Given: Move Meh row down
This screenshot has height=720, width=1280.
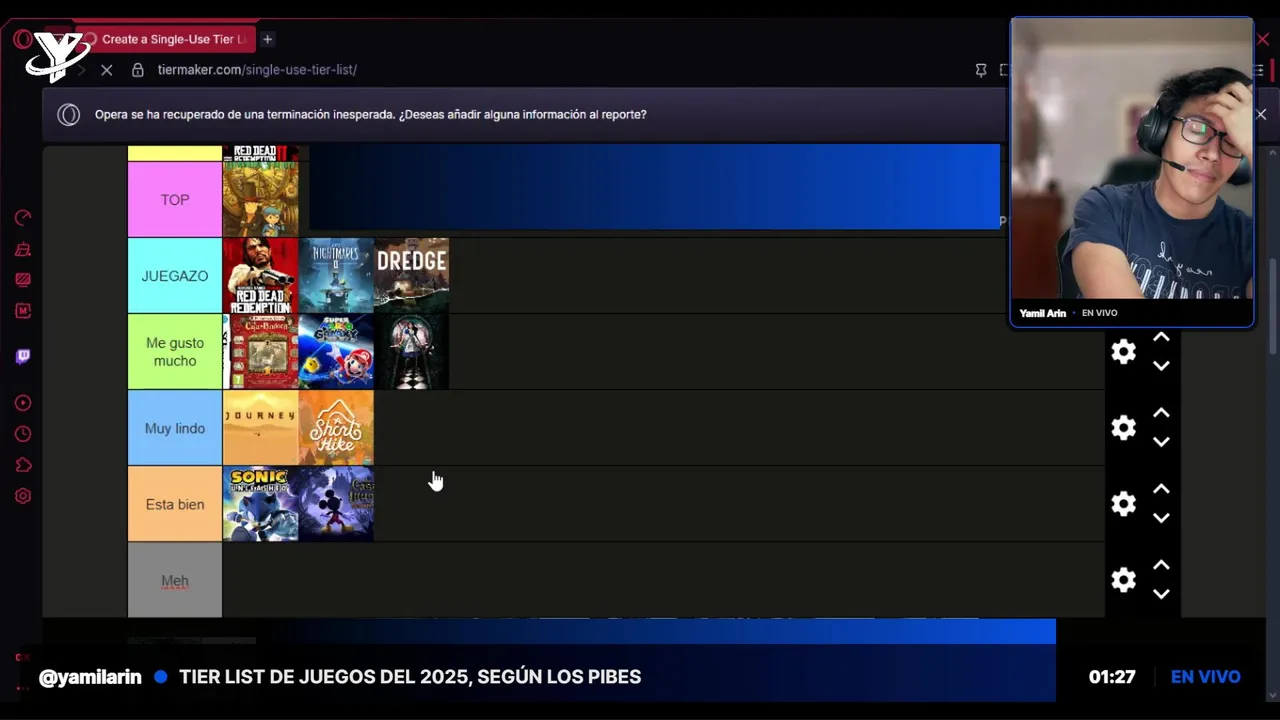Looking at the screenshot, I should (1161, 594).
